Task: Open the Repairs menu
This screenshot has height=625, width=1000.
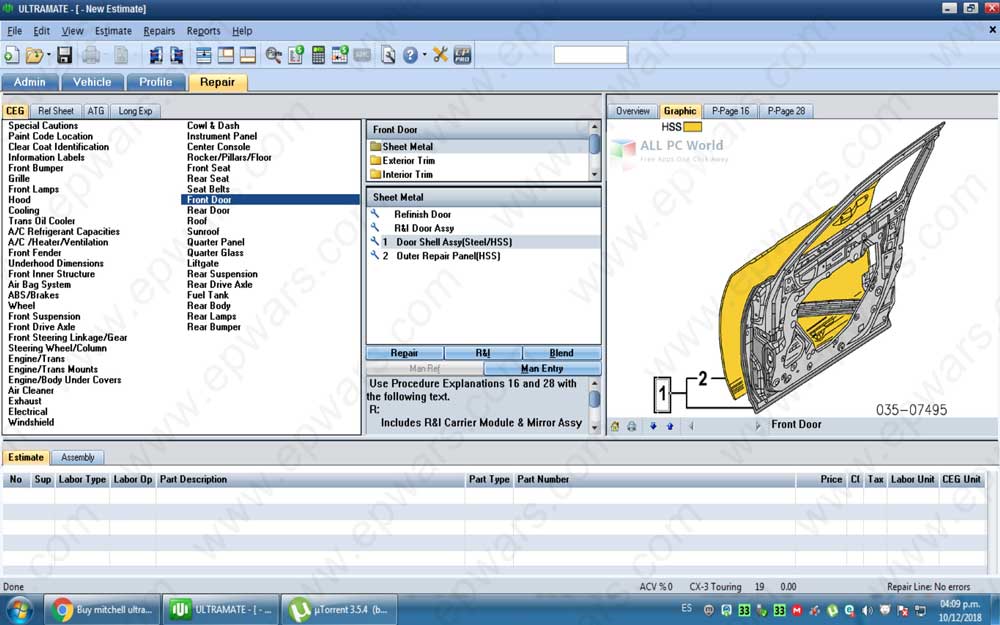Action: click(159, 31)
